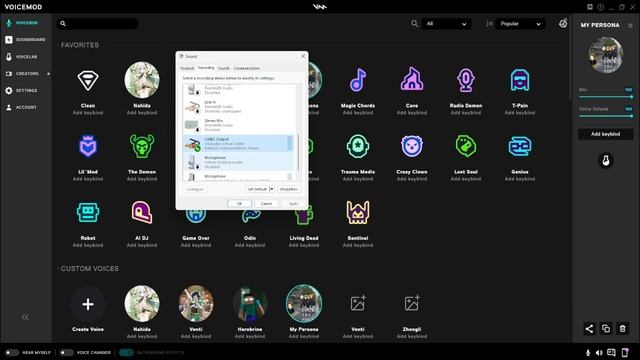
Task: Adjust the Mix slider in persona panel
Action: click(x=606, y=97)
